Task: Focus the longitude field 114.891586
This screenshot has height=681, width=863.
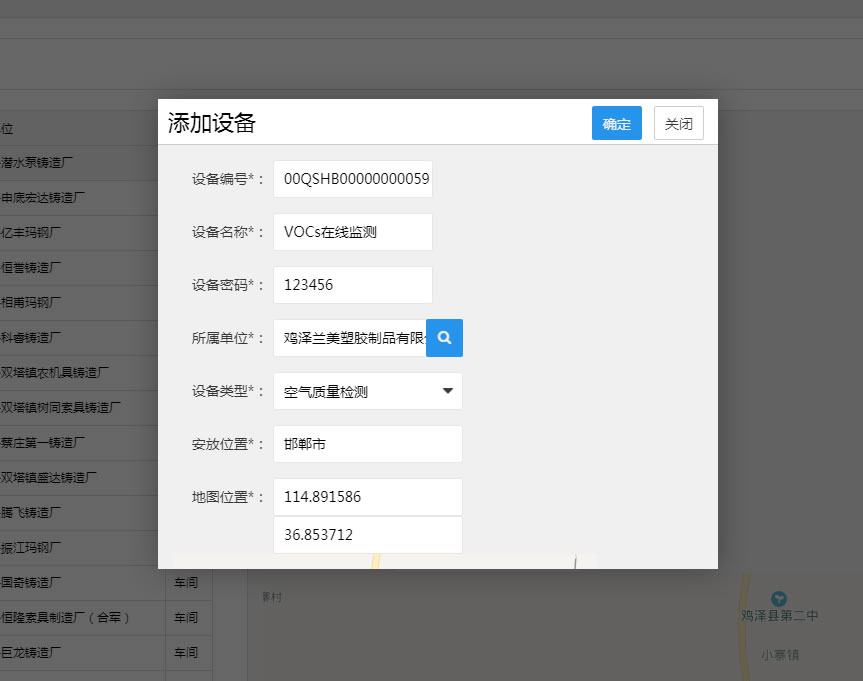Action: (367, 497)
